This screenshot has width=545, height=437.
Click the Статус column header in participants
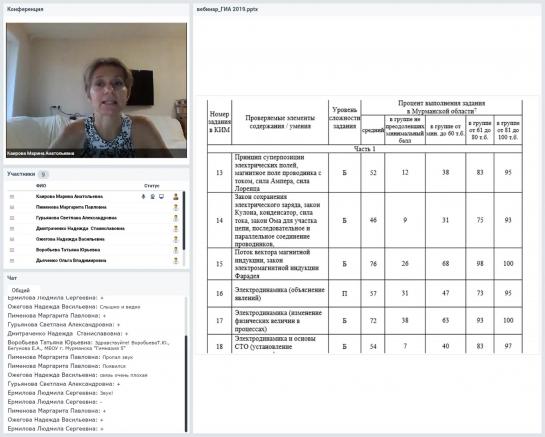(x=152, y=186)
